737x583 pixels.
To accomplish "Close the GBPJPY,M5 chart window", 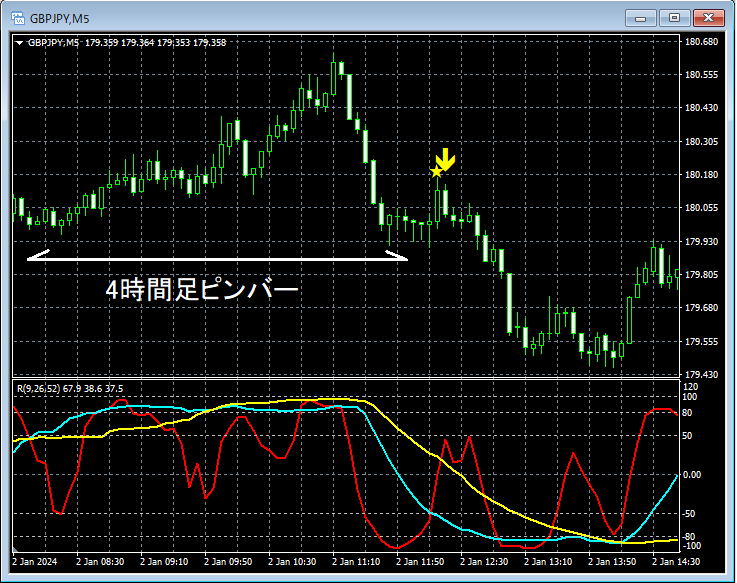I will pos(709,18).
